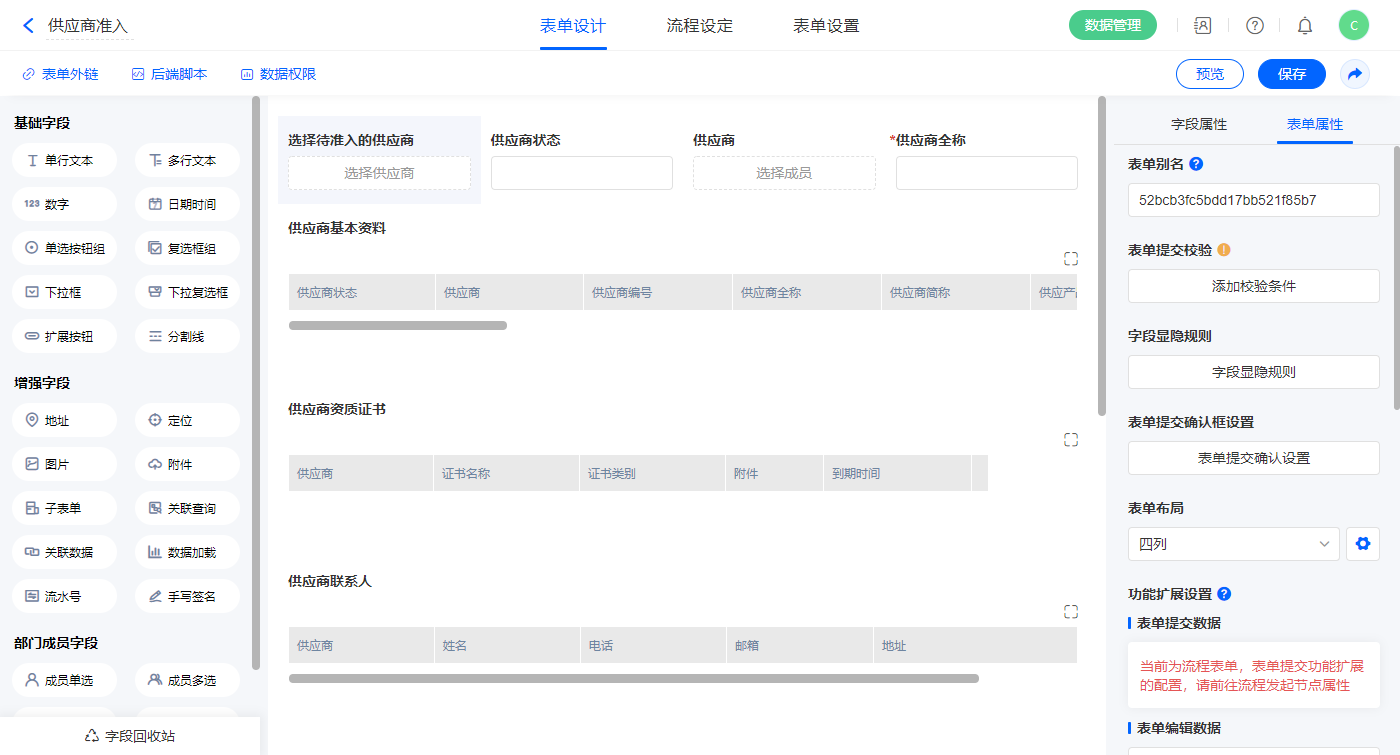Click the 表单别名 help tooltip icon

click(1196, 164)
